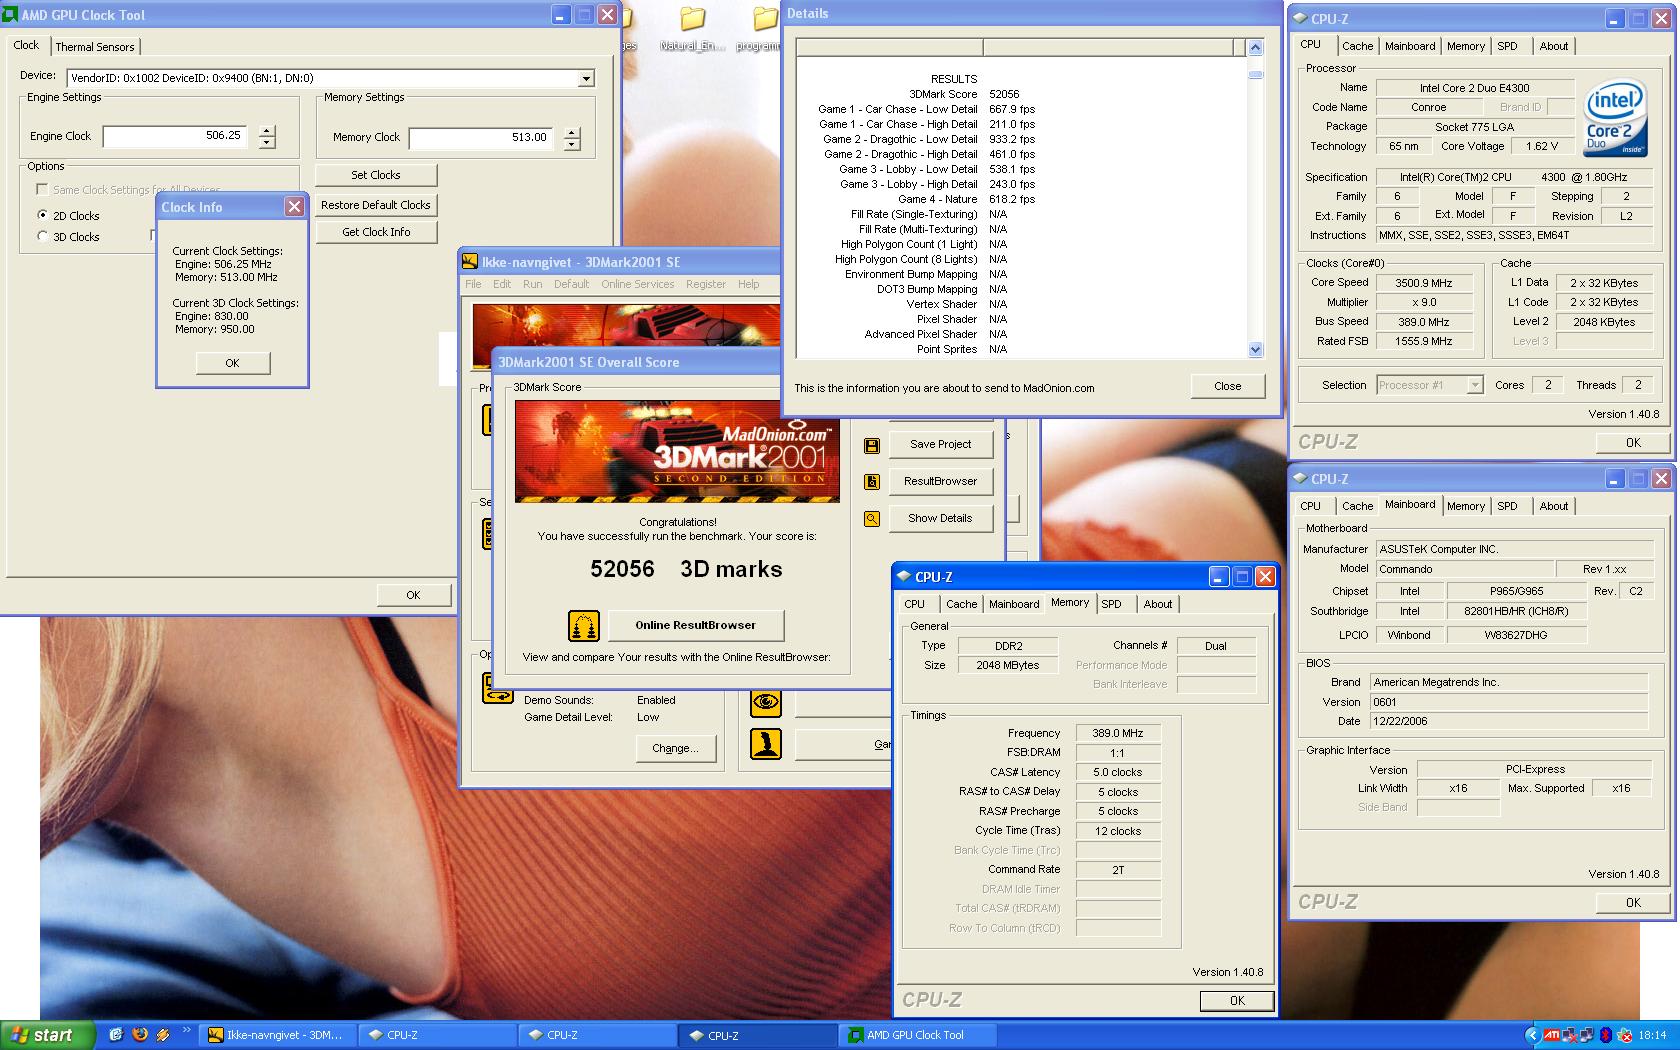Open the SPD tab in CPU-Z Memory window
Viewport: 1680px width, 1050px height.
1111,604
